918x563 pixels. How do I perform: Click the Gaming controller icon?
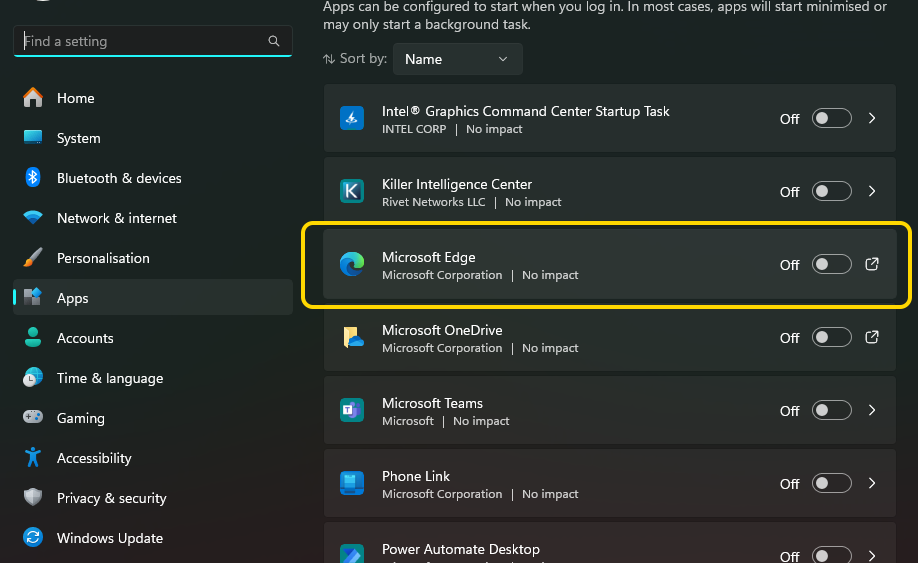[x=33, y=417]
